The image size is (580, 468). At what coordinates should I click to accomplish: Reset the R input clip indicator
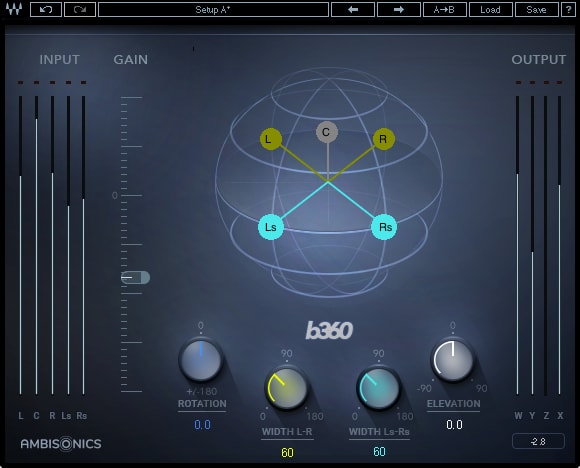click(52, 82)
